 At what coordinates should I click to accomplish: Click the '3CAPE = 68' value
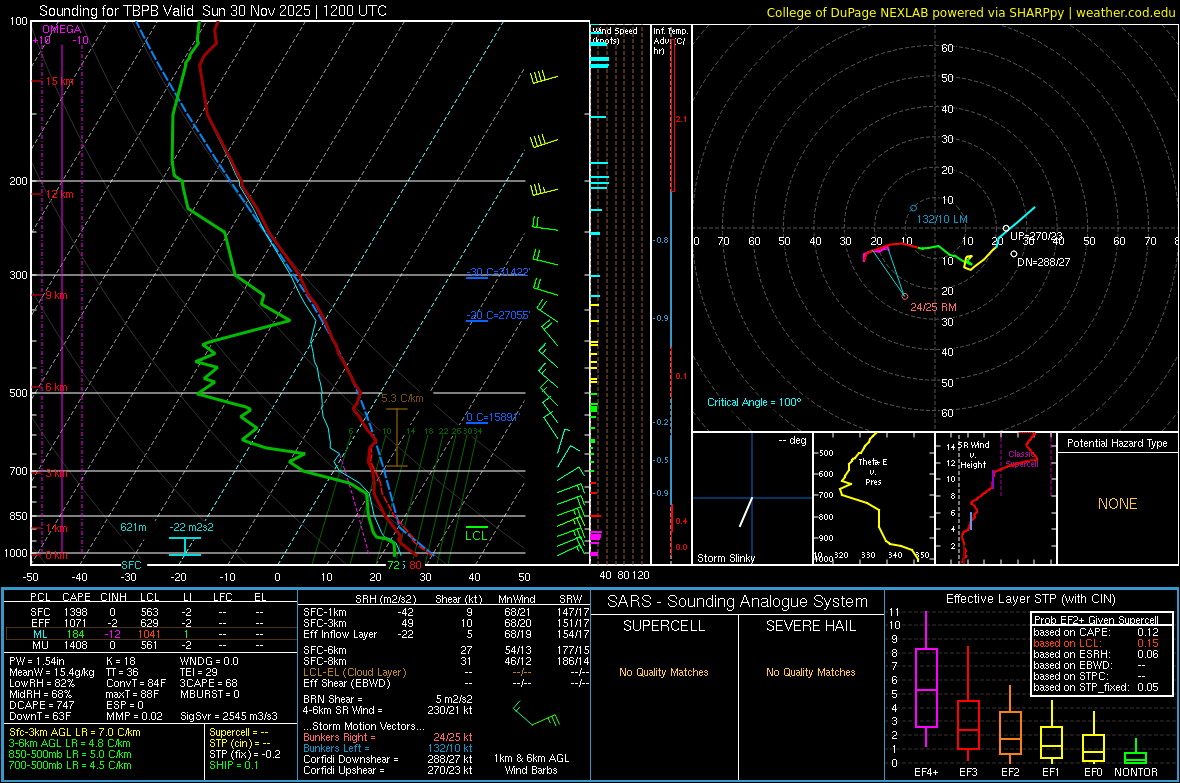pyautogui.click(x=208, y=684)
